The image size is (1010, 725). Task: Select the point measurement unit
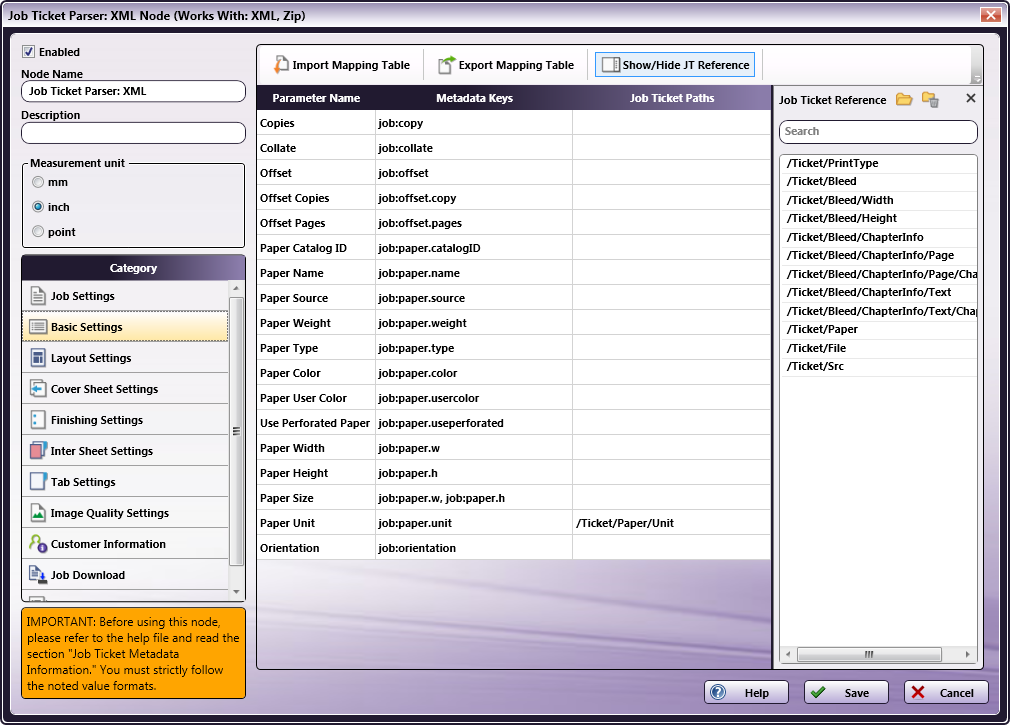tap(38, 231)
